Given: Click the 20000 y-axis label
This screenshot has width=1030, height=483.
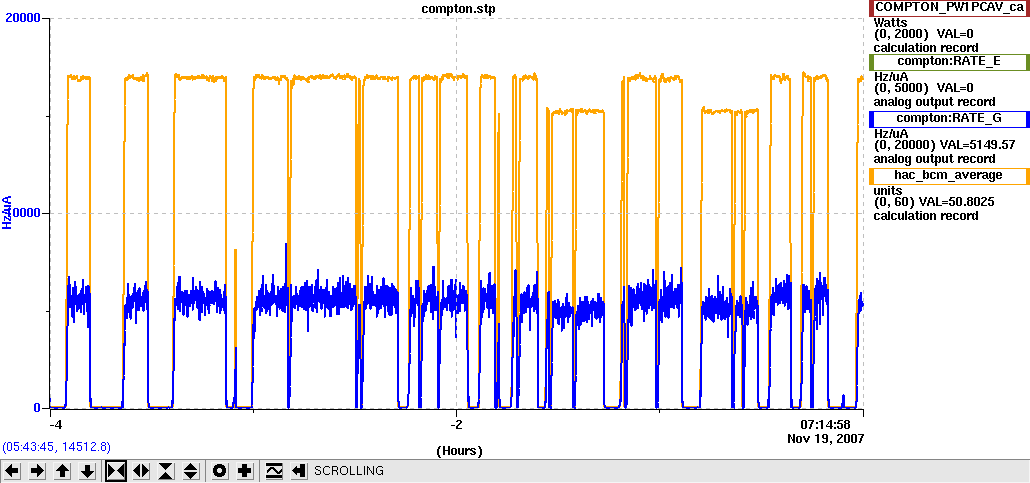Looking at the screenshot, I should click(x=24, y=18).
